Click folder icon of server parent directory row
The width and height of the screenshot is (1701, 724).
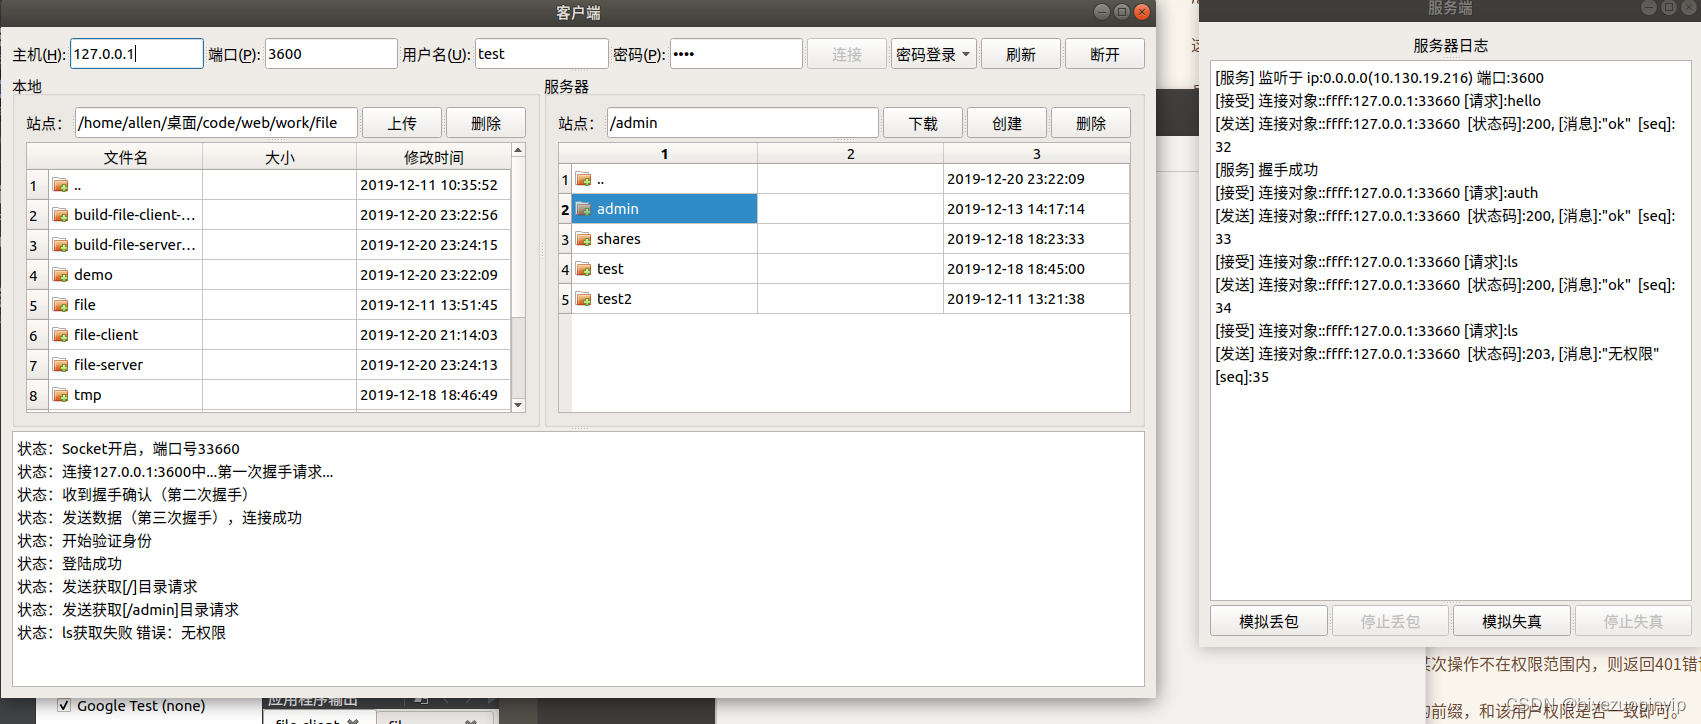pyautogui.click(x=584, y=179)
